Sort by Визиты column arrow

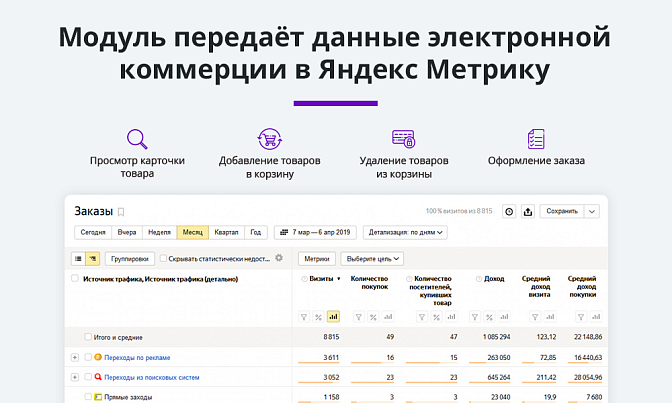339,279
